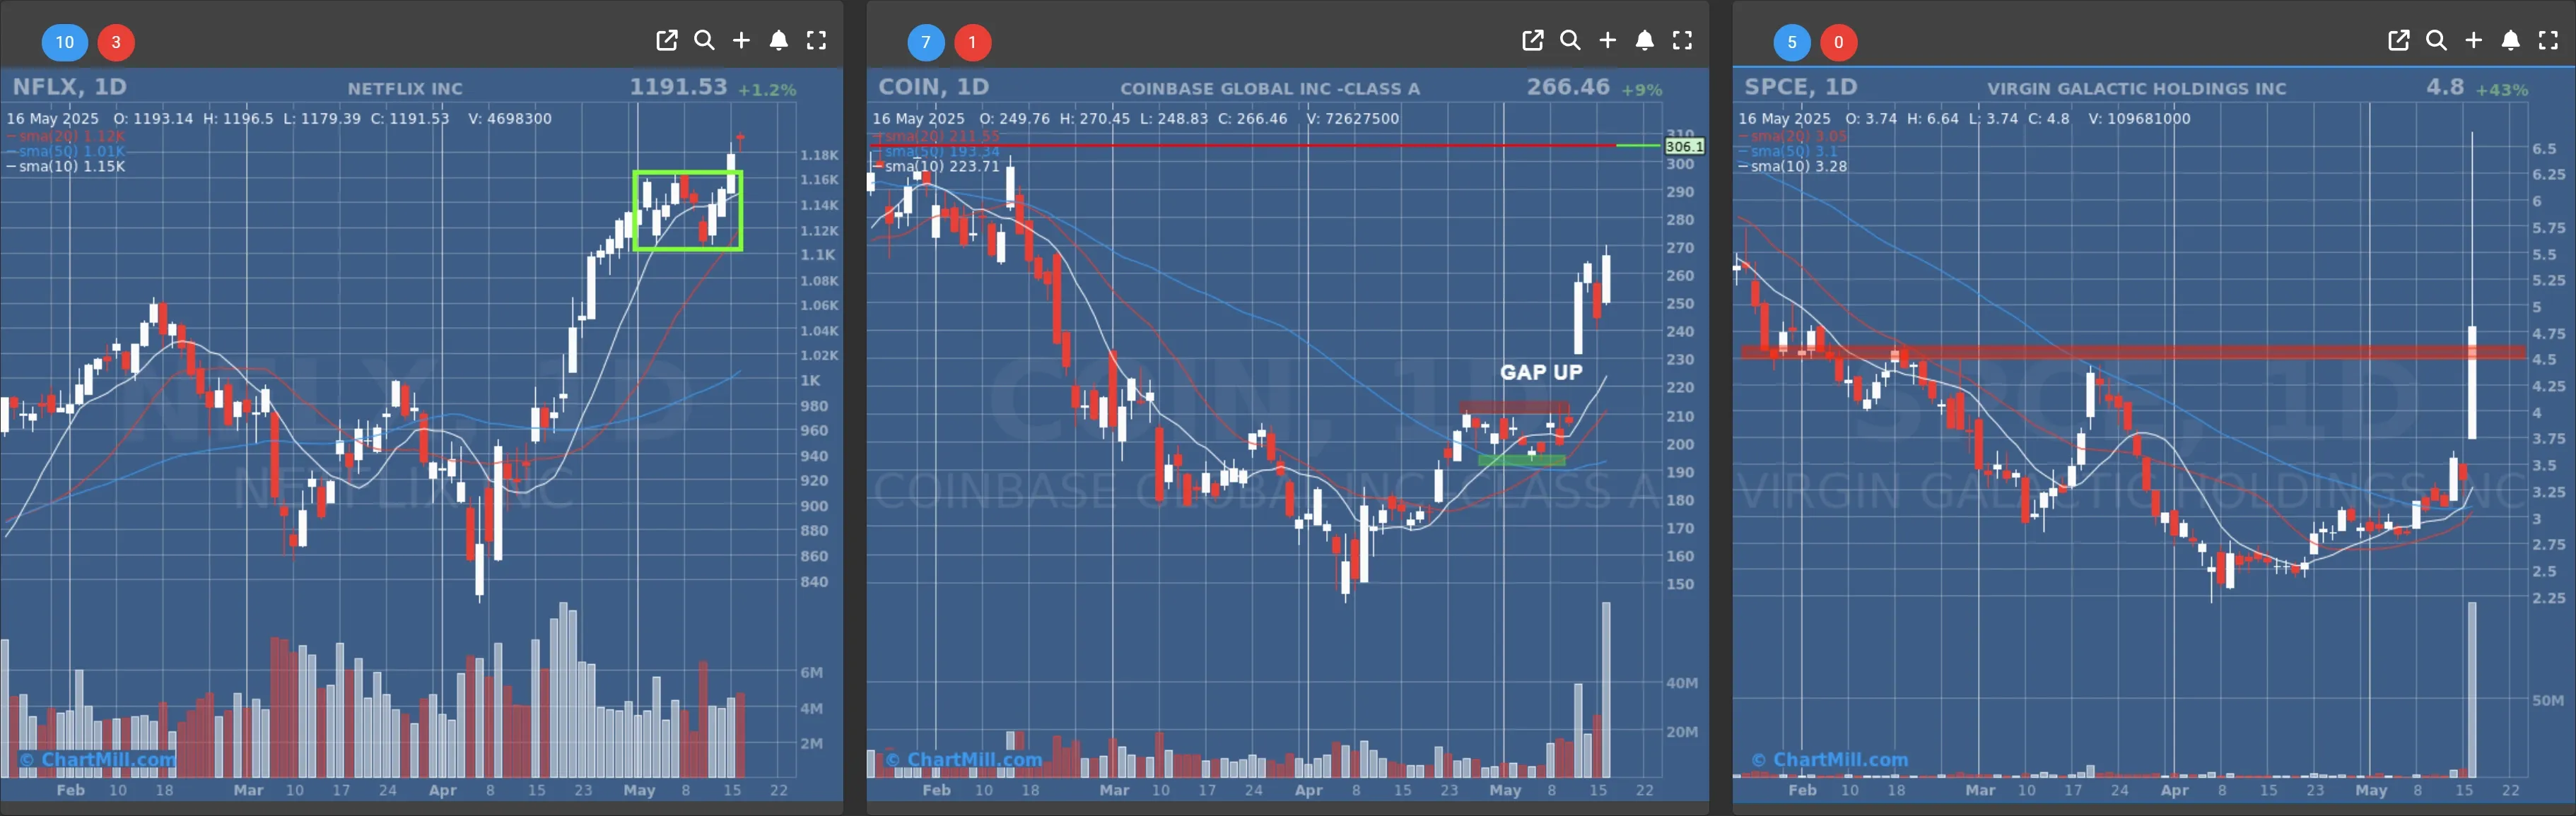
Task: Click the NFLX, 1D ticker label
Action: pyautogui.click(x=69, y=87)
